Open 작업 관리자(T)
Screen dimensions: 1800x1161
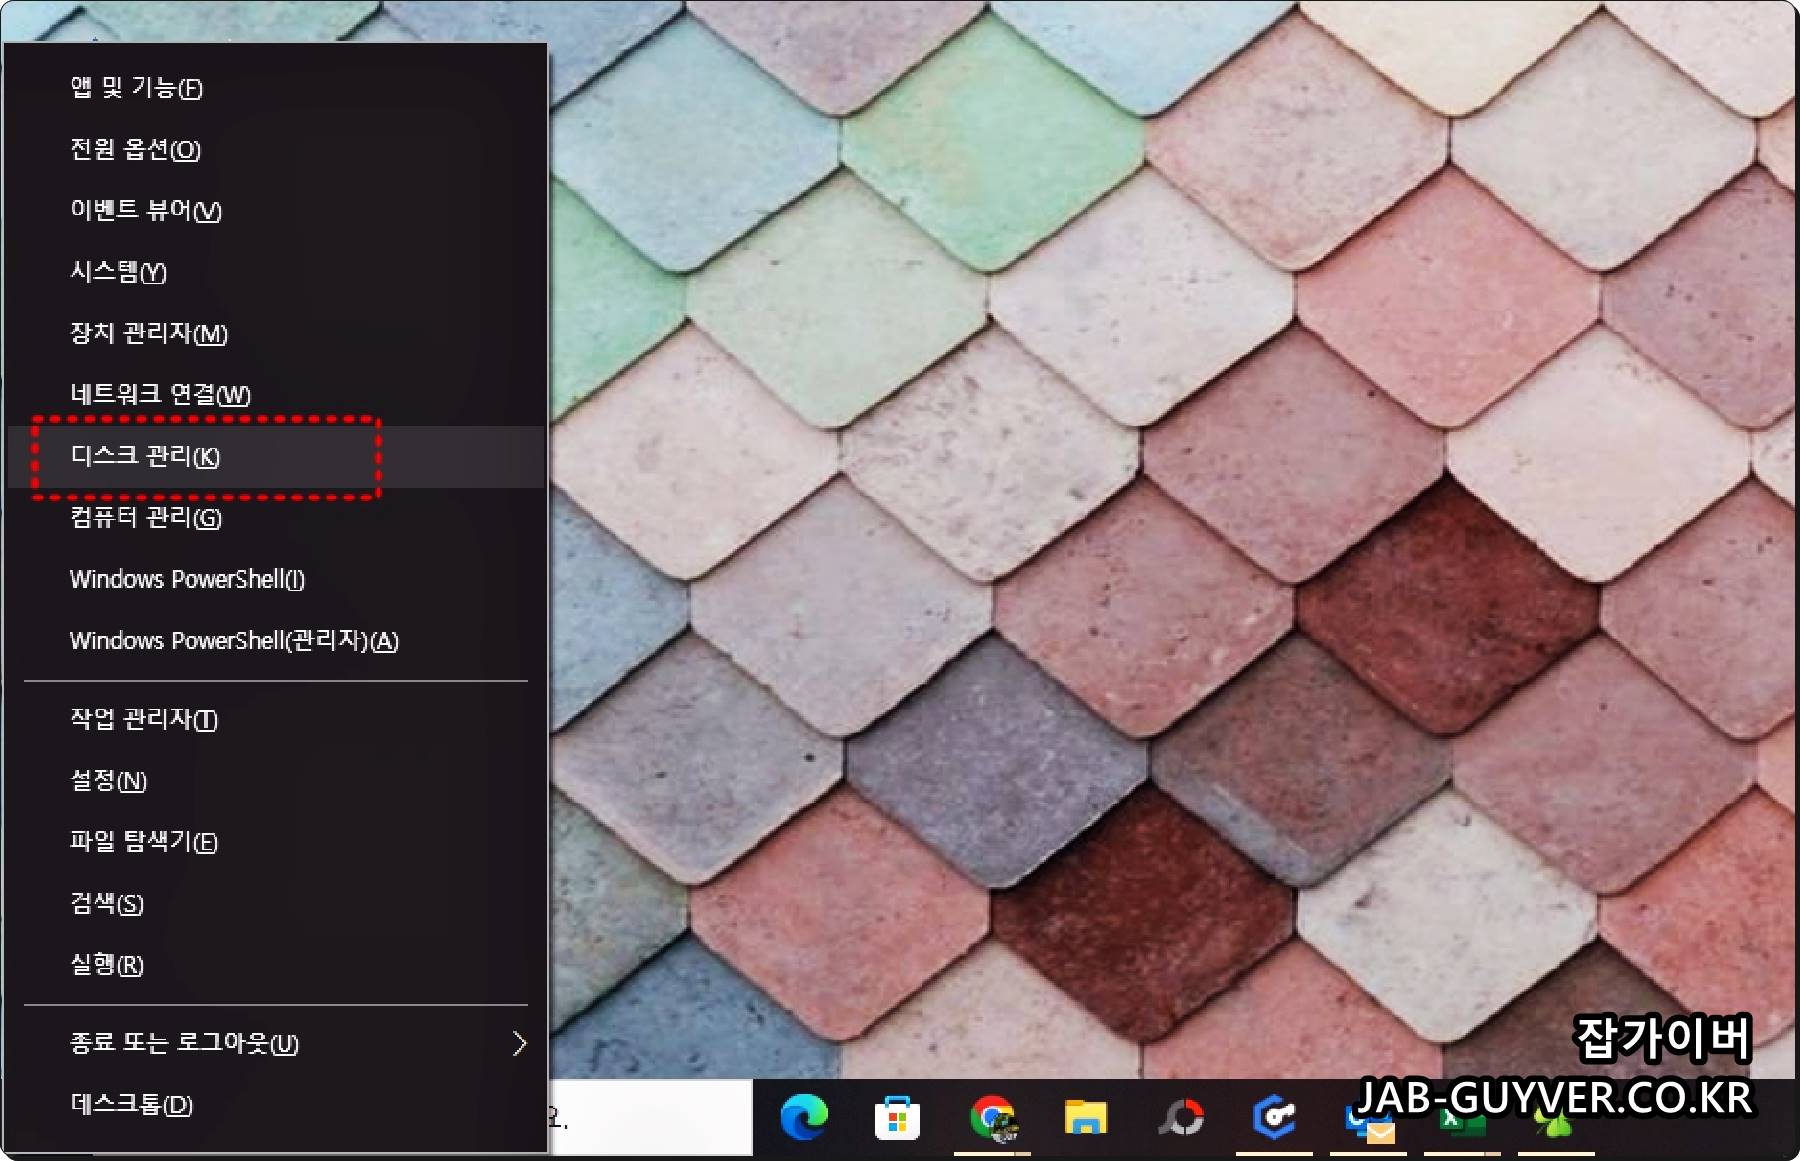click(x=276, y=720)
